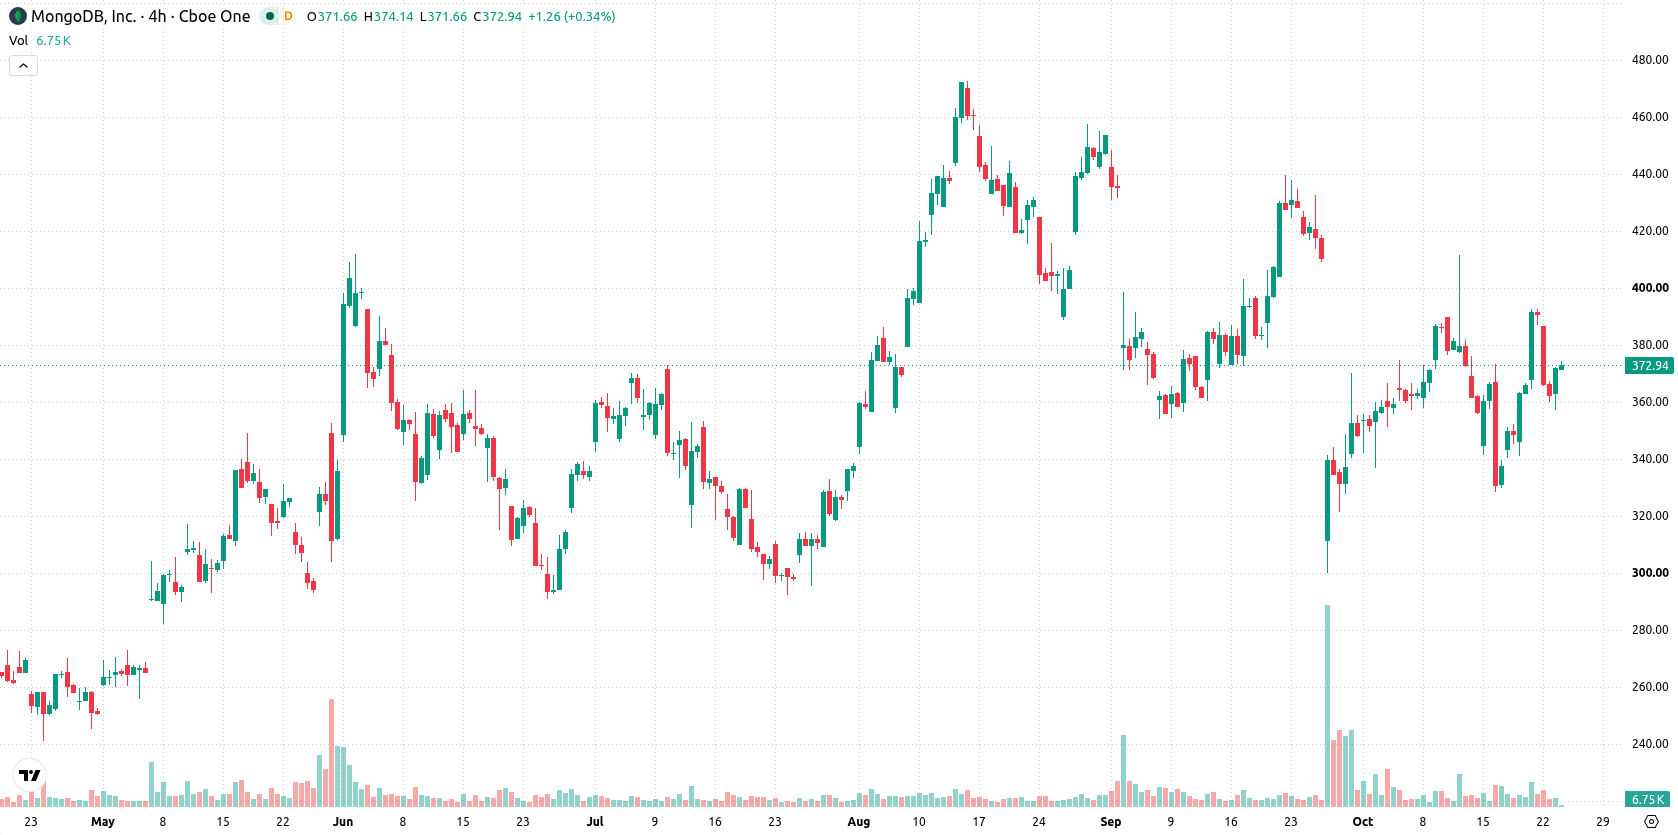Viewport: 1678px width, 835px height.
Task: Click the orange D data indicator
Action: [288, 16]
